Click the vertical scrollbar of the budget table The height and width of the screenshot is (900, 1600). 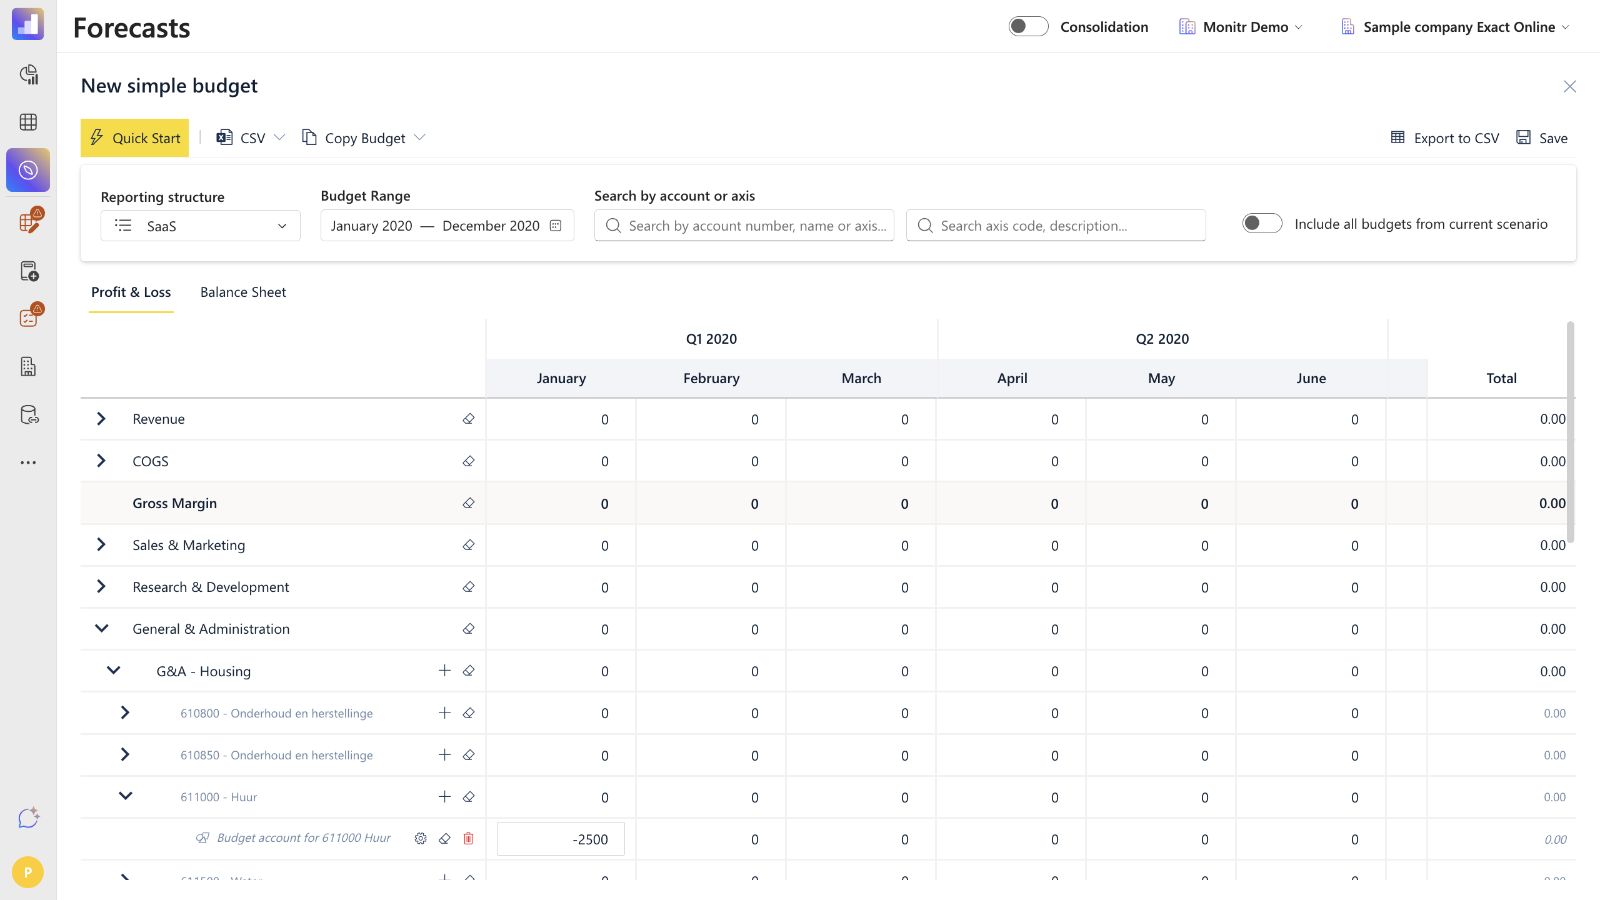(x=1570, y=432)
